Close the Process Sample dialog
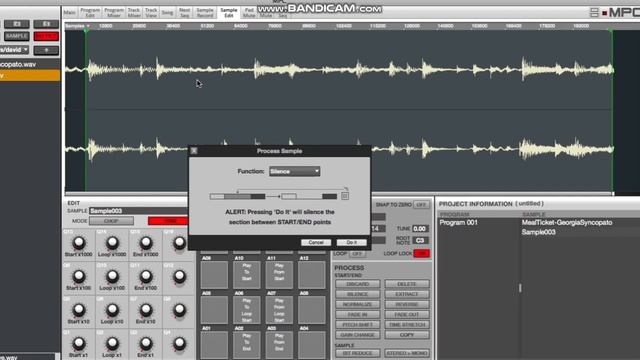Screen dimensions: 640x360 click(194, 151)
